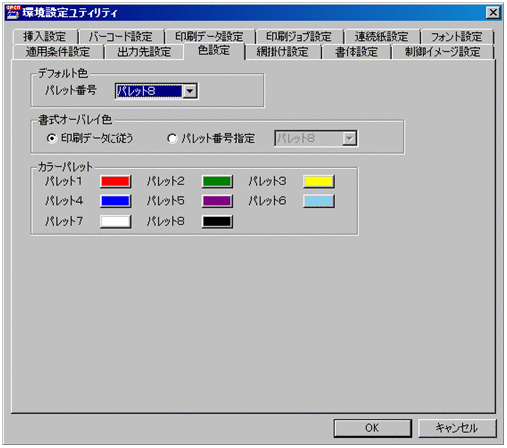
Task: Click the パレット7 label text
Action: pyautogui.click(x=64, y=221)
